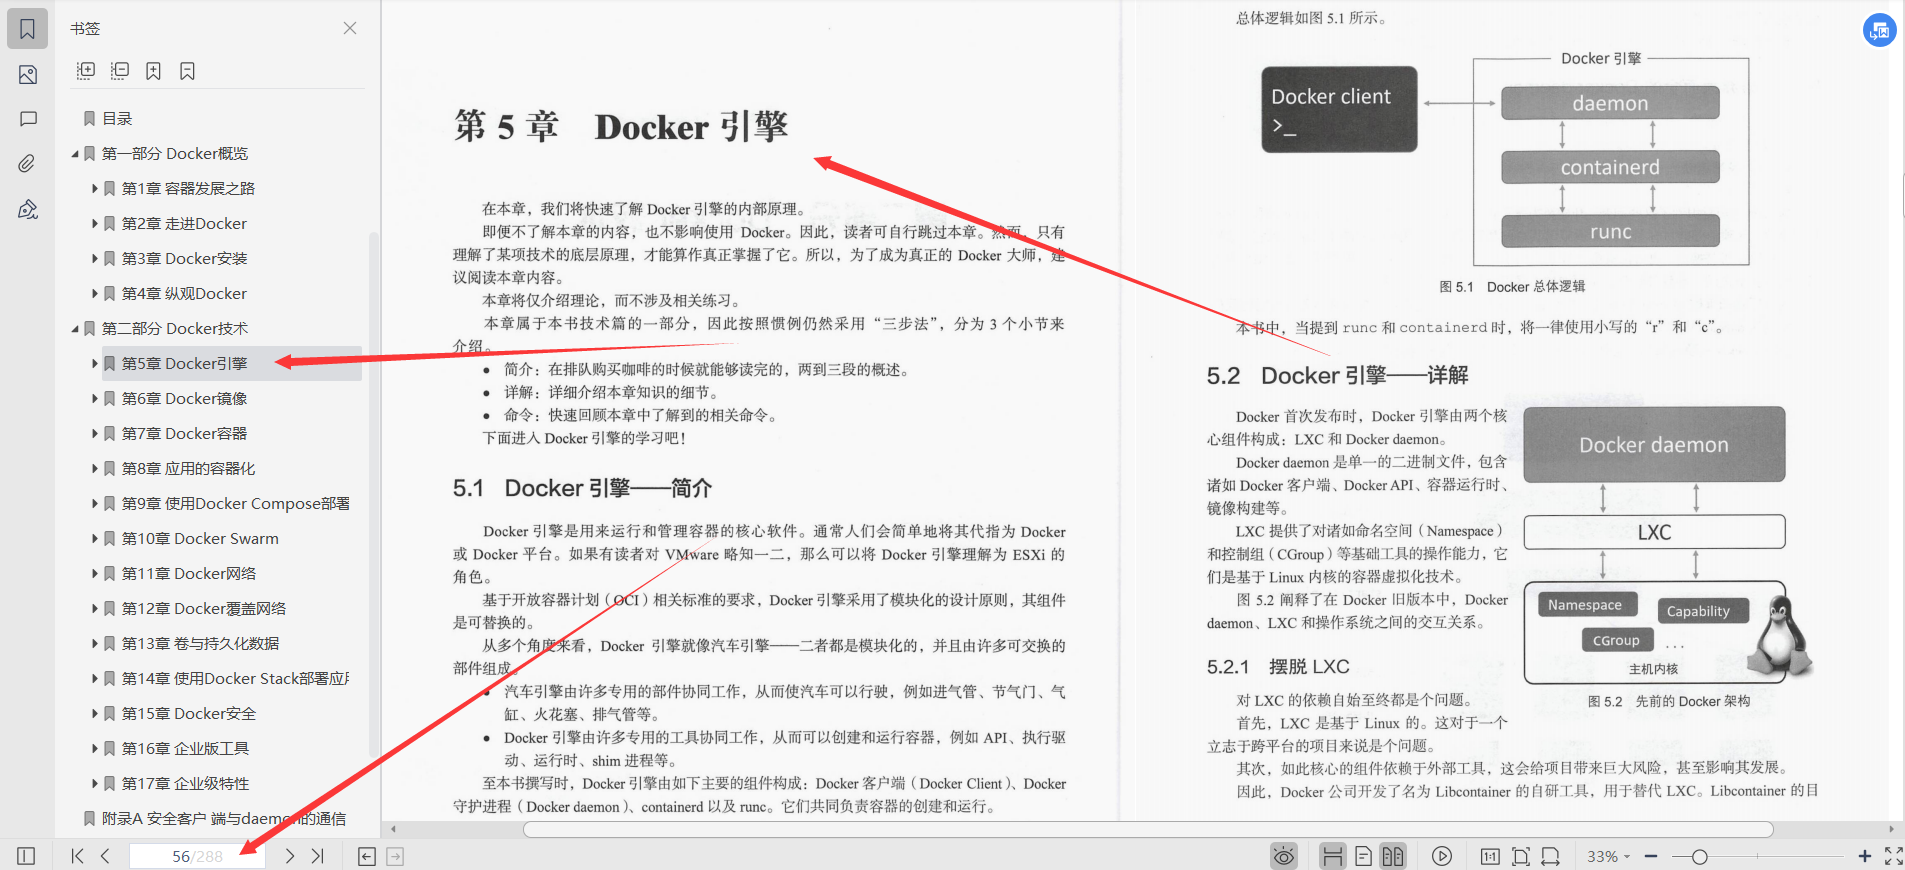
Task: Select 附录A 安全客户端 bookmark
Action: [x=223, y=818]
